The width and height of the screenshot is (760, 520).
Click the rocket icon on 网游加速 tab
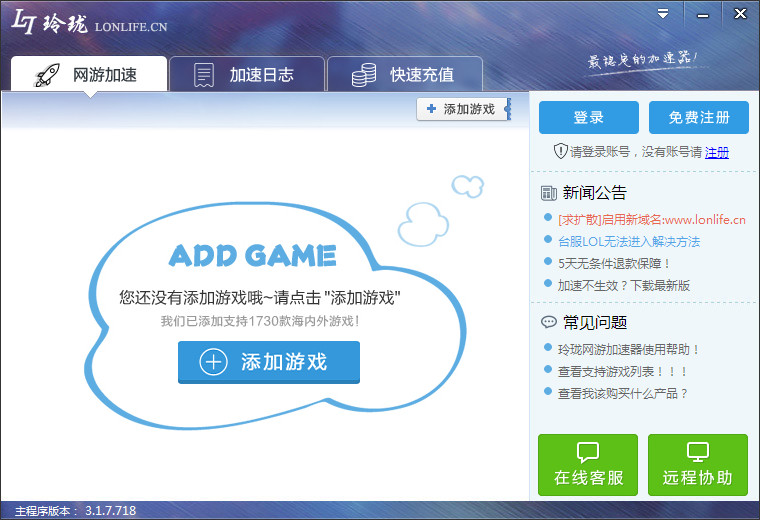coord(47,75)
